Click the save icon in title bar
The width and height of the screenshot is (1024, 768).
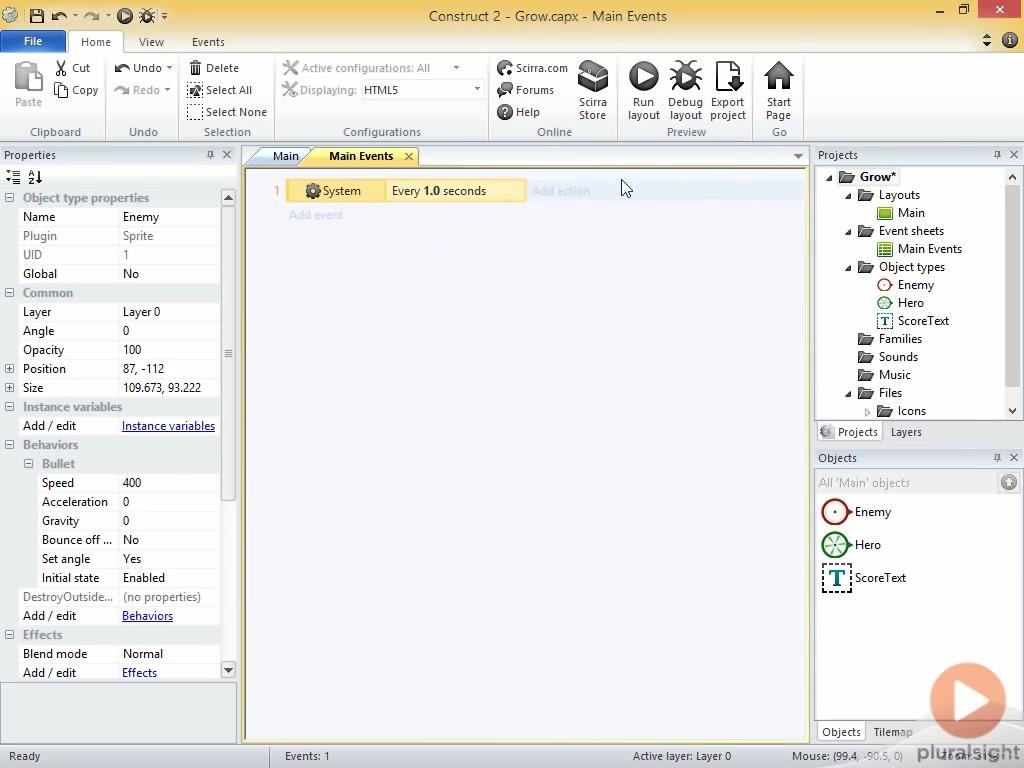[x=36, y=16]
